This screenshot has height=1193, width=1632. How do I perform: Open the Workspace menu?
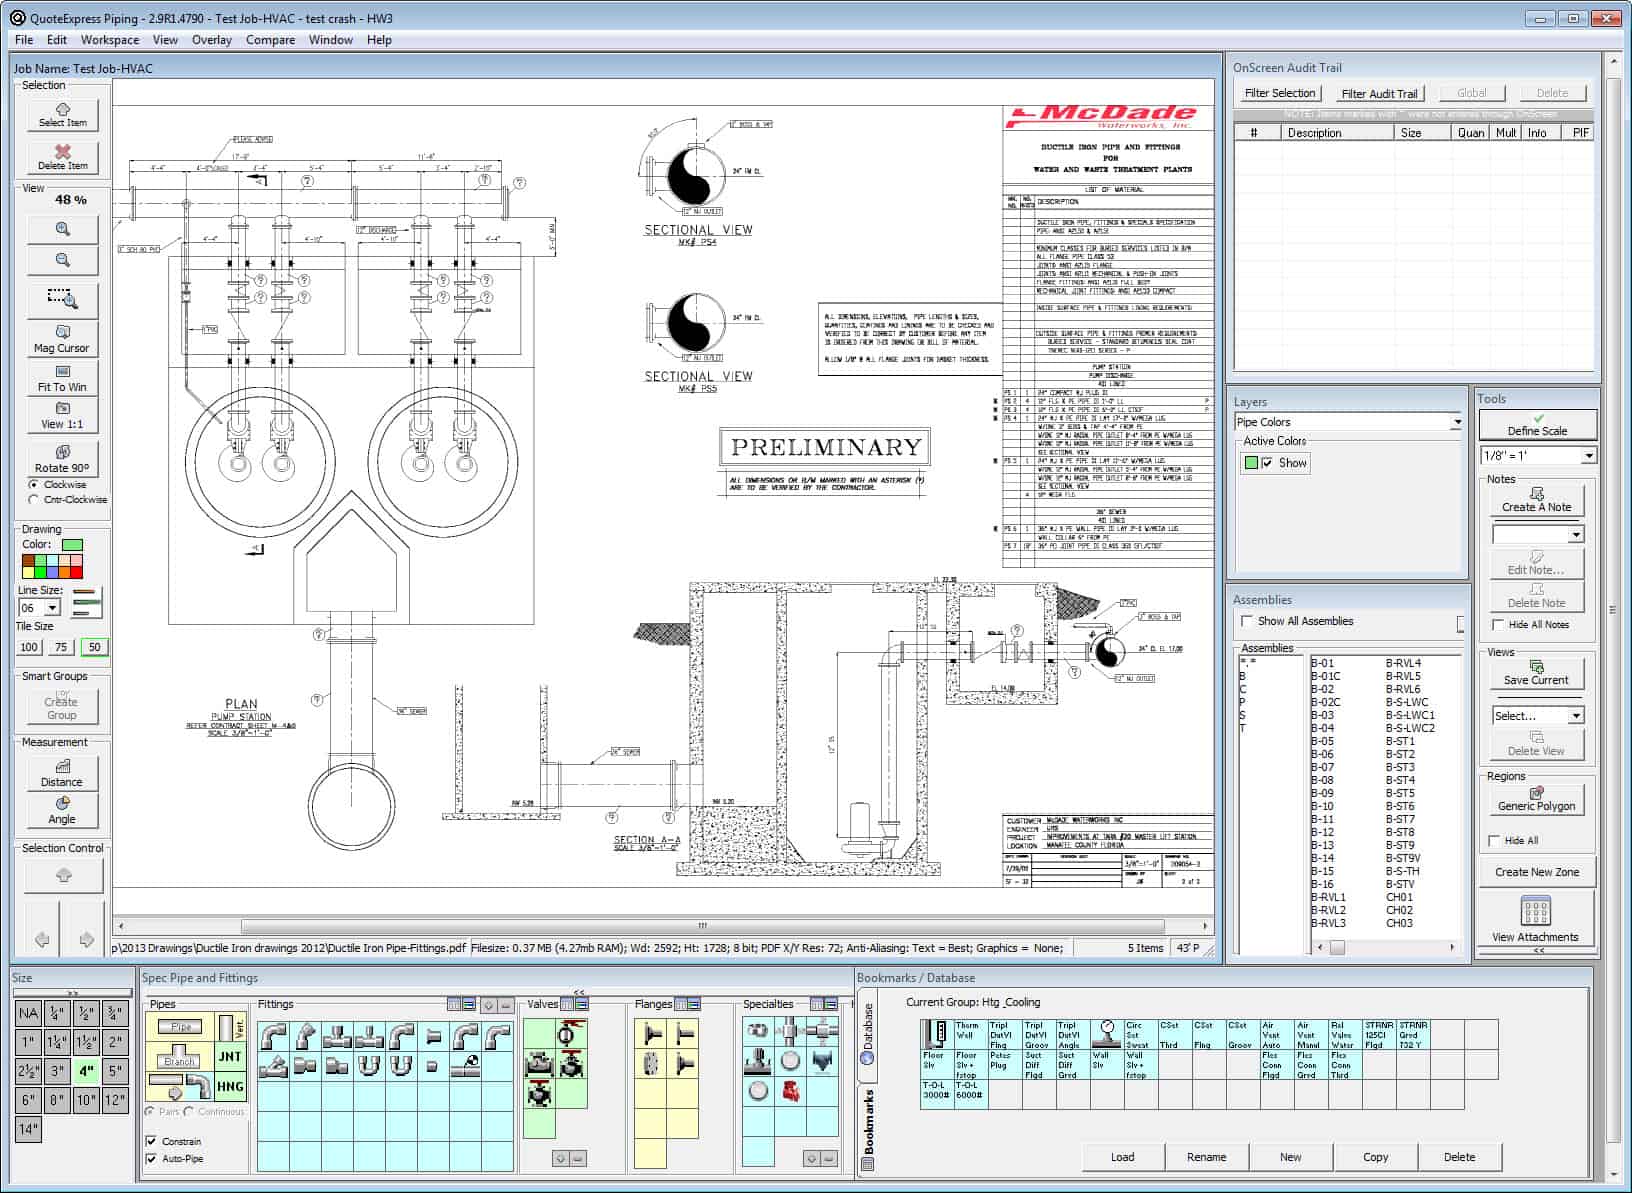110,40
